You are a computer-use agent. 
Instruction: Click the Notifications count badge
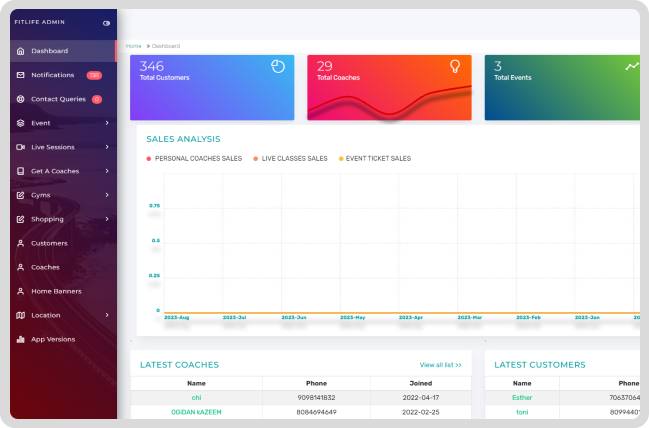coord(94,75)
